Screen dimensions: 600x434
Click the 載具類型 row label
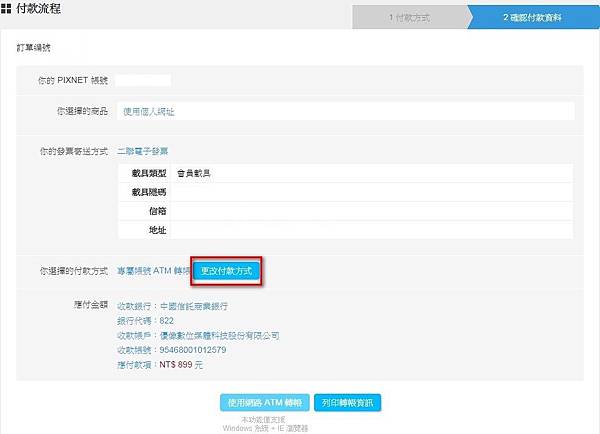click(x=149, y=173)
